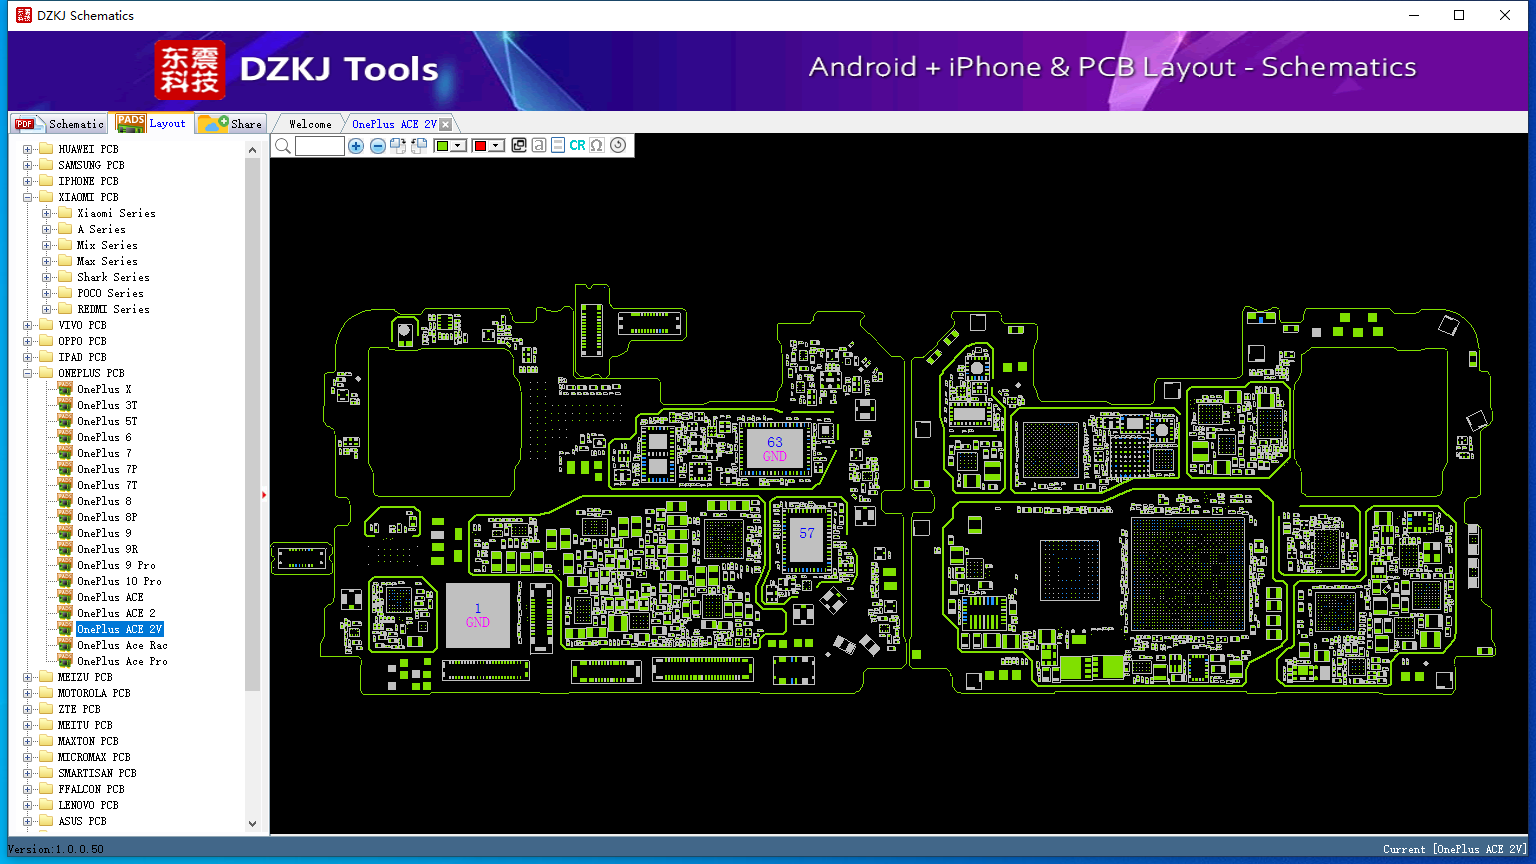Click the search input box in the toolbar
The image size is (1536, 864).
(x=320, y=146)
